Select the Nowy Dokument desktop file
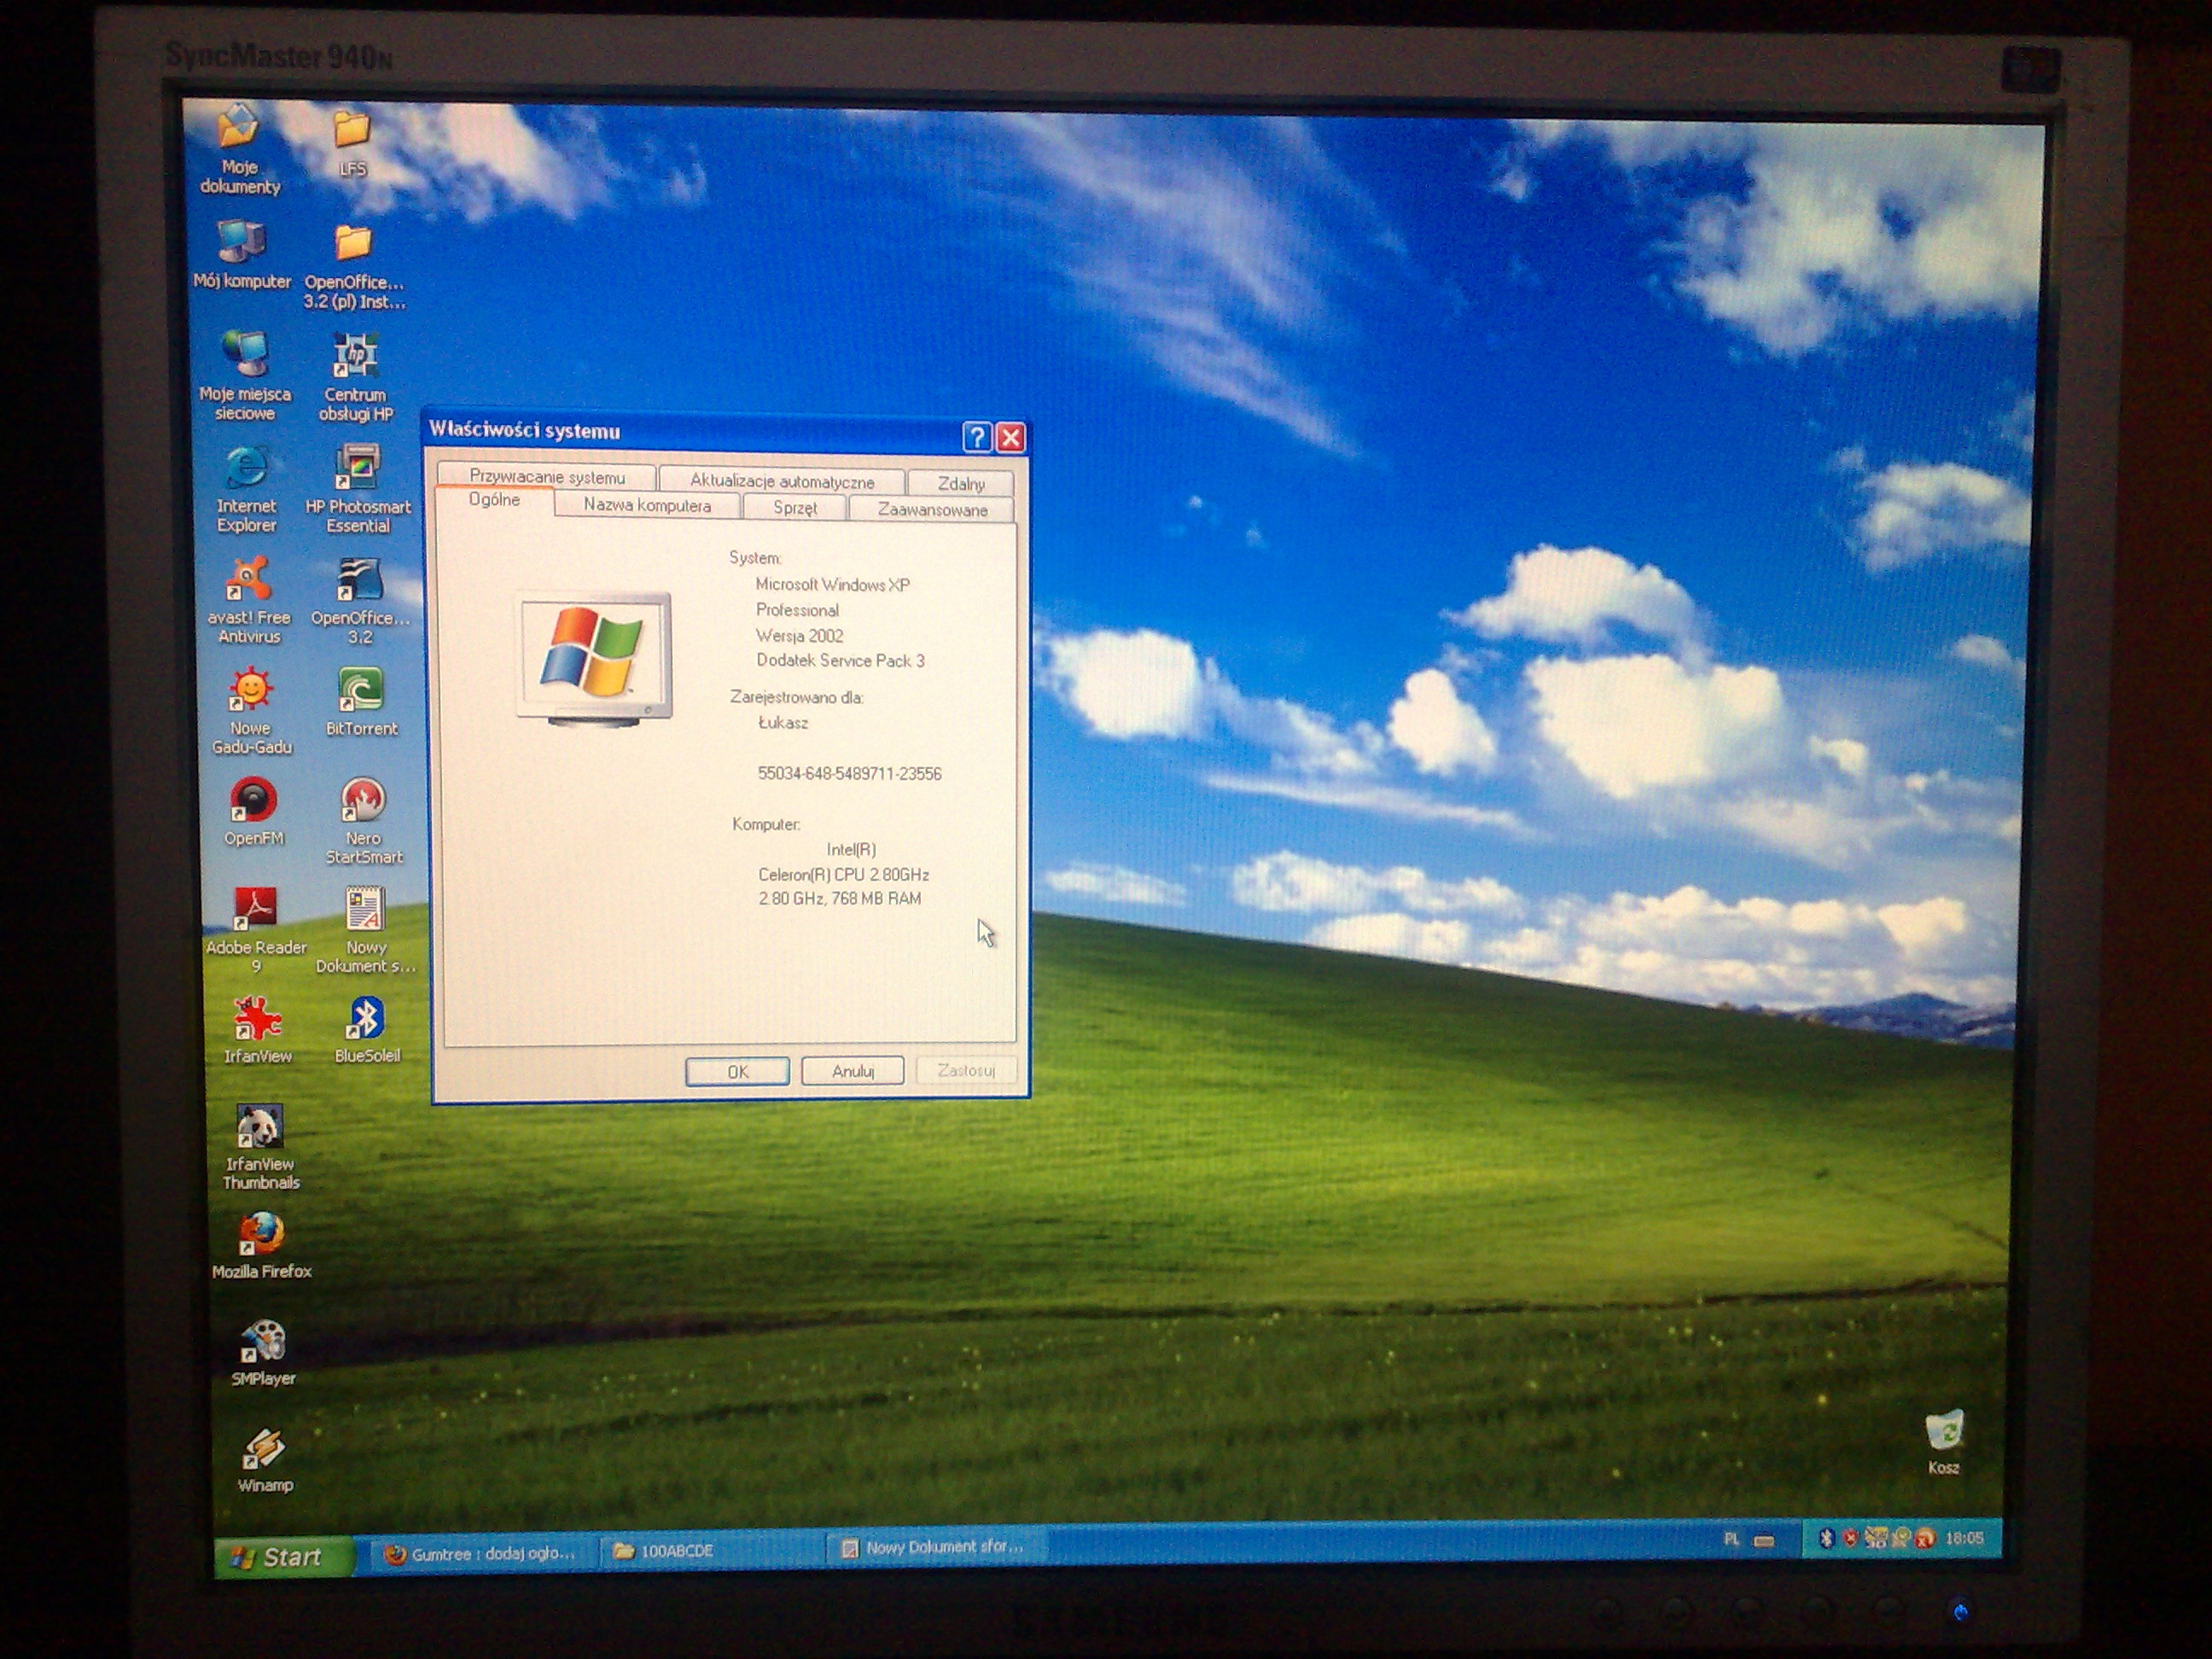The height and width of the screenshot is (1659, 2212). [365, 930]
